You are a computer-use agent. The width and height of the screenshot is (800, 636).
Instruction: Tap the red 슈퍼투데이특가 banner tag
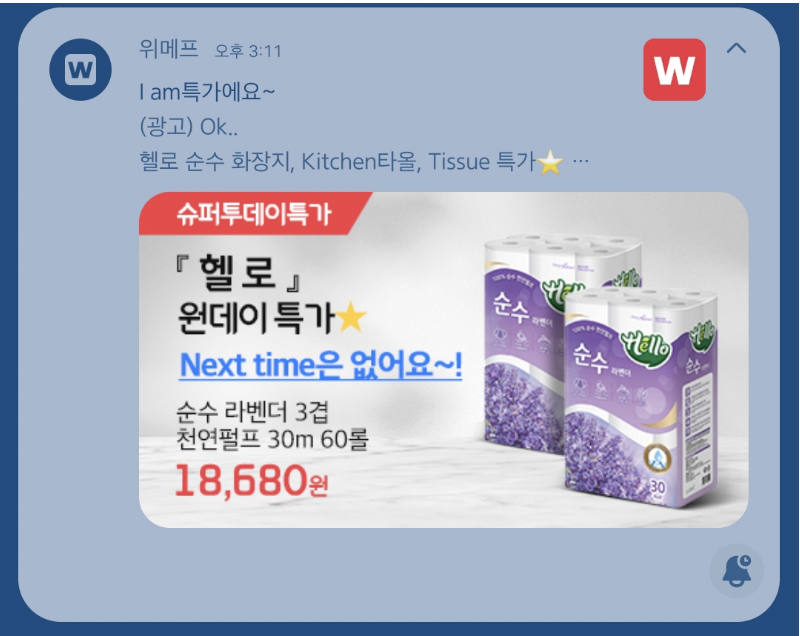[255, 214]
